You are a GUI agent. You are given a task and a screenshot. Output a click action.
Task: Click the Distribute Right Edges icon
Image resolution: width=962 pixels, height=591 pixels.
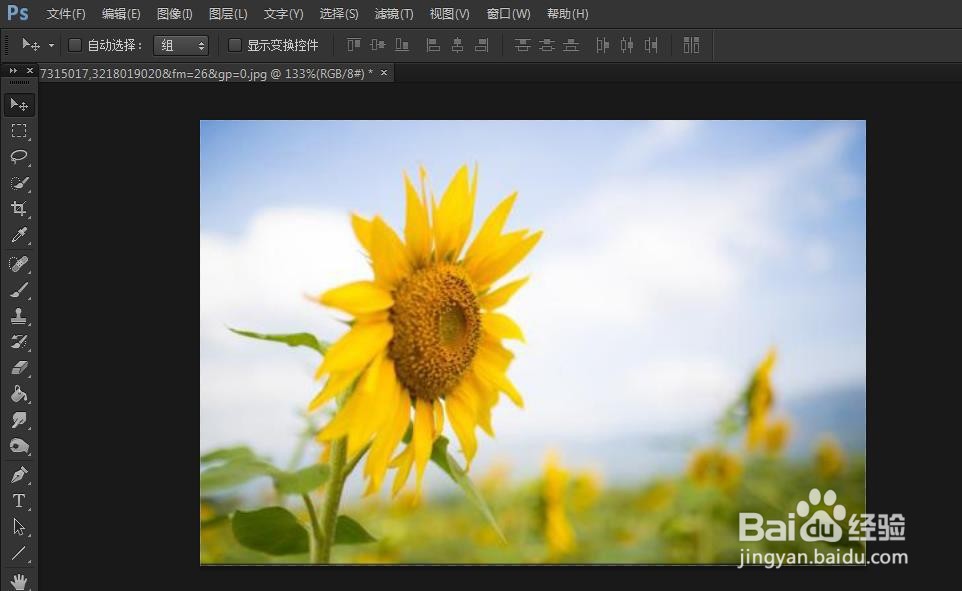pyautogui.click(x=651, y=45)
